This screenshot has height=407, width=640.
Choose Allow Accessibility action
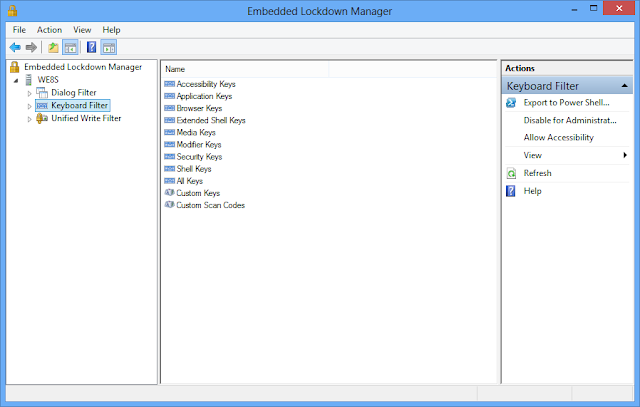(558, 138)
